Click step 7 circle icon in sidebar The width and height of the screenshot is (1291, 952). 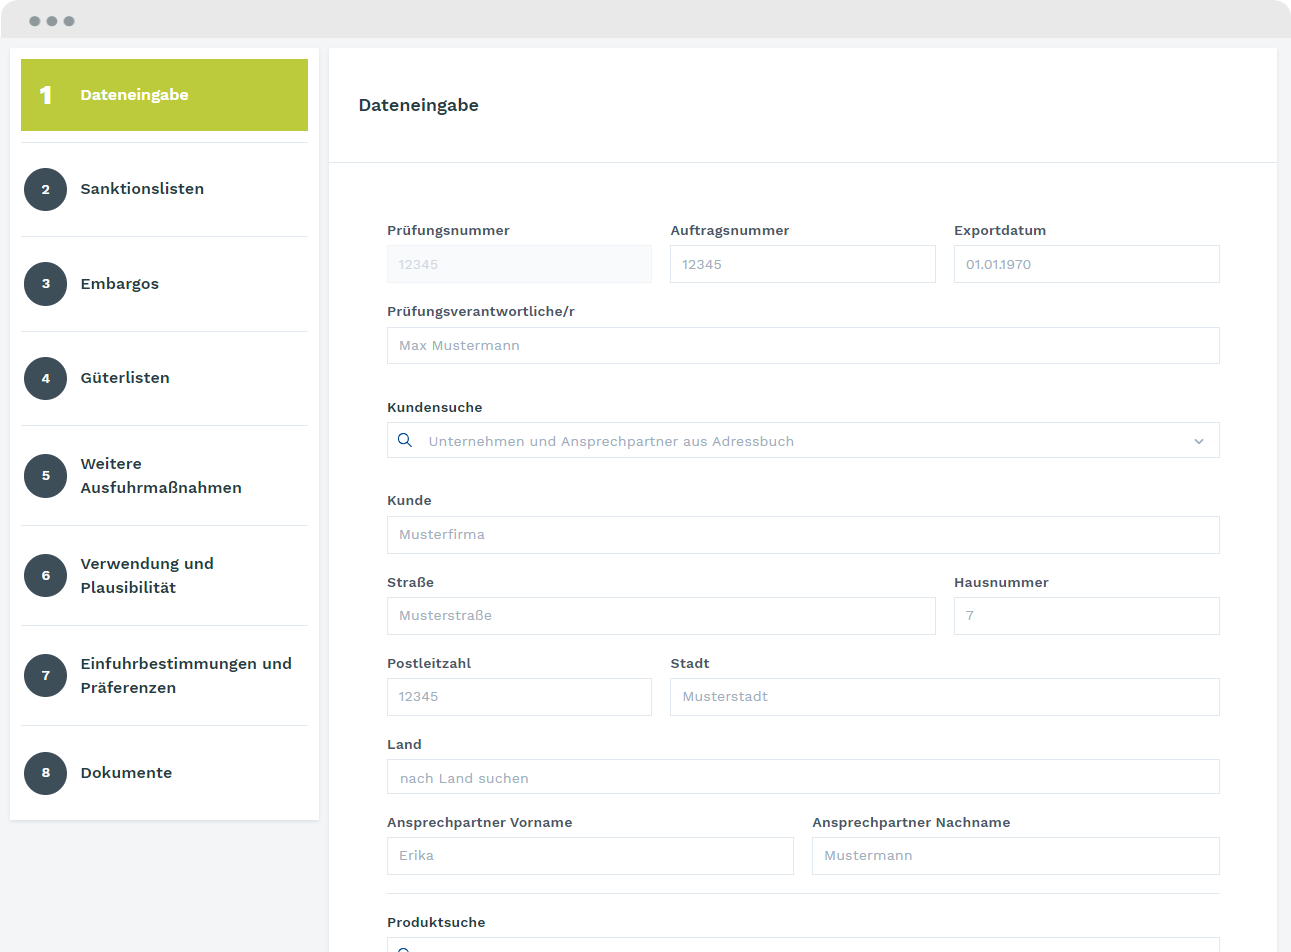click(45, 676)
